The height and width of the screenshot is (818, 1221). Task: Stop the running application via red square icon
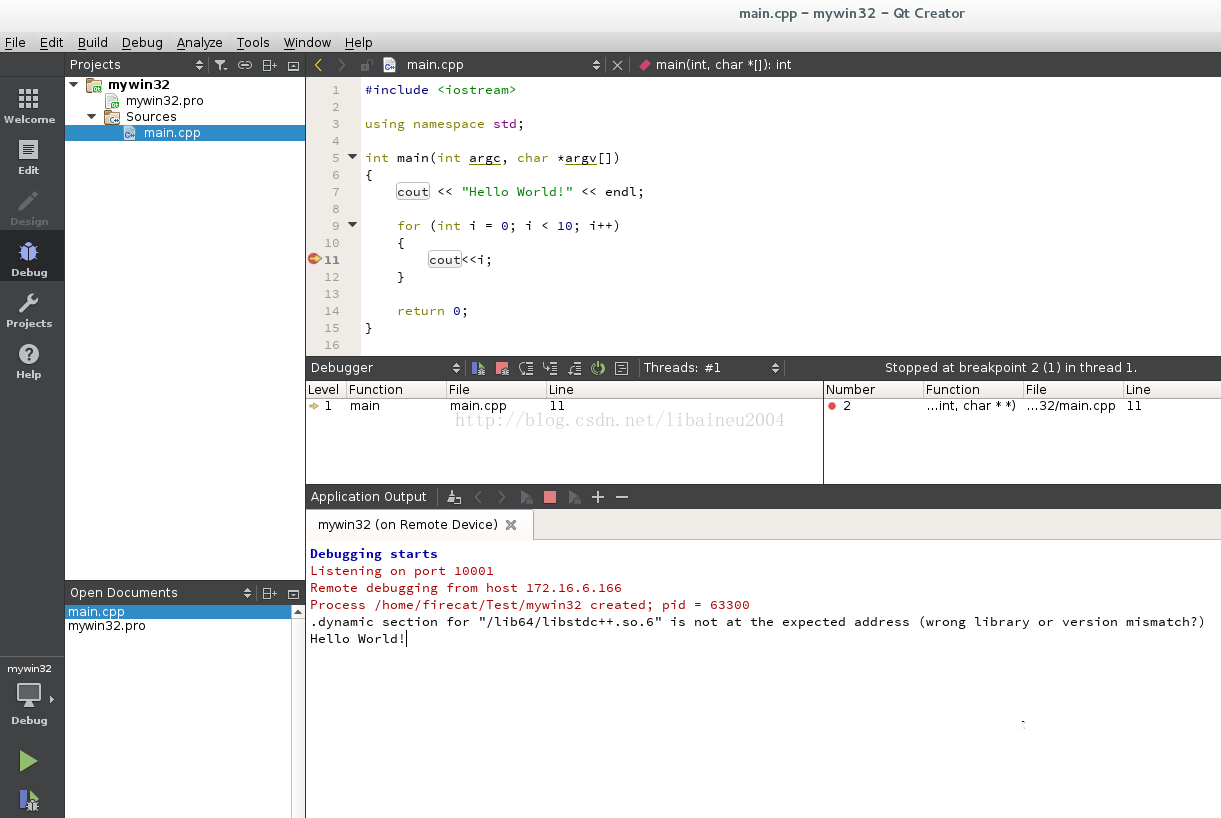[x=549, y=496]
